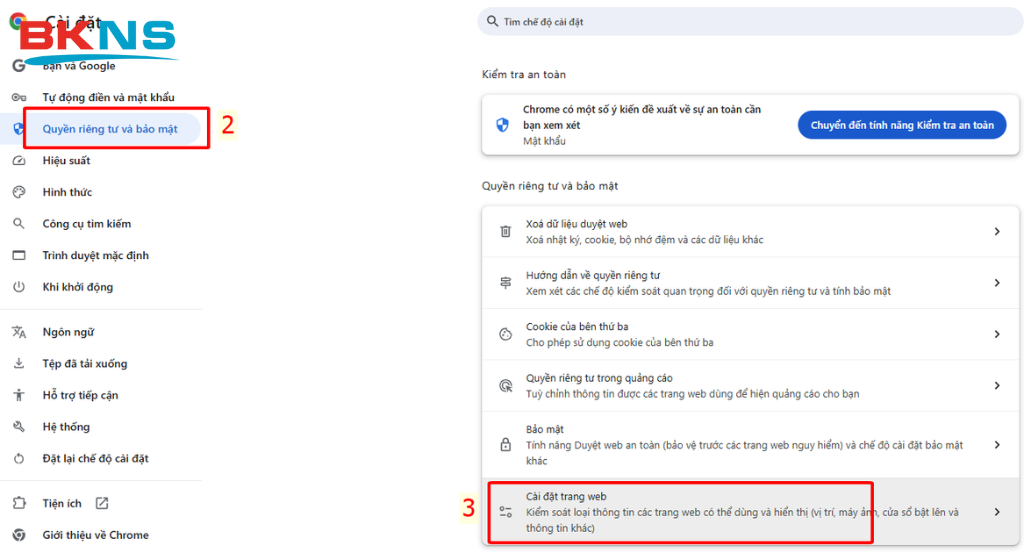The width and height of the screenshot is (1024, 559).
Task: Click the padlock icon beside Bảo mật
Action: (x=505, y=445)
